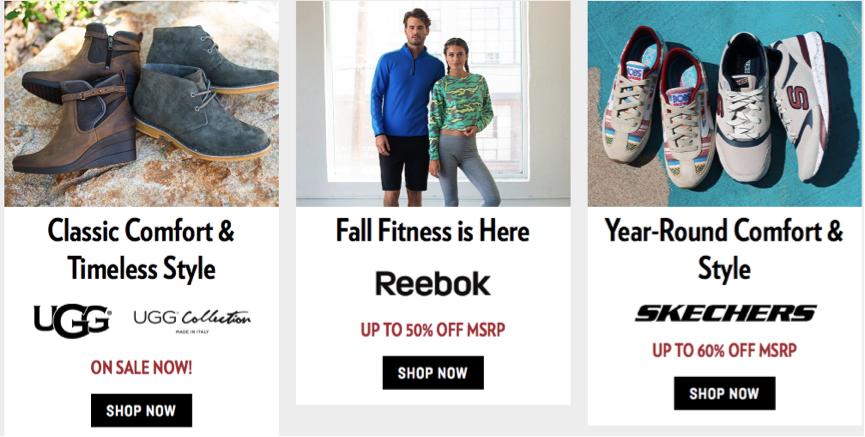Screen dimensions: 865x437
Task: Click the Up to 60% Off MSRP text
Action: pyautogui.click(x=724, y=350)
